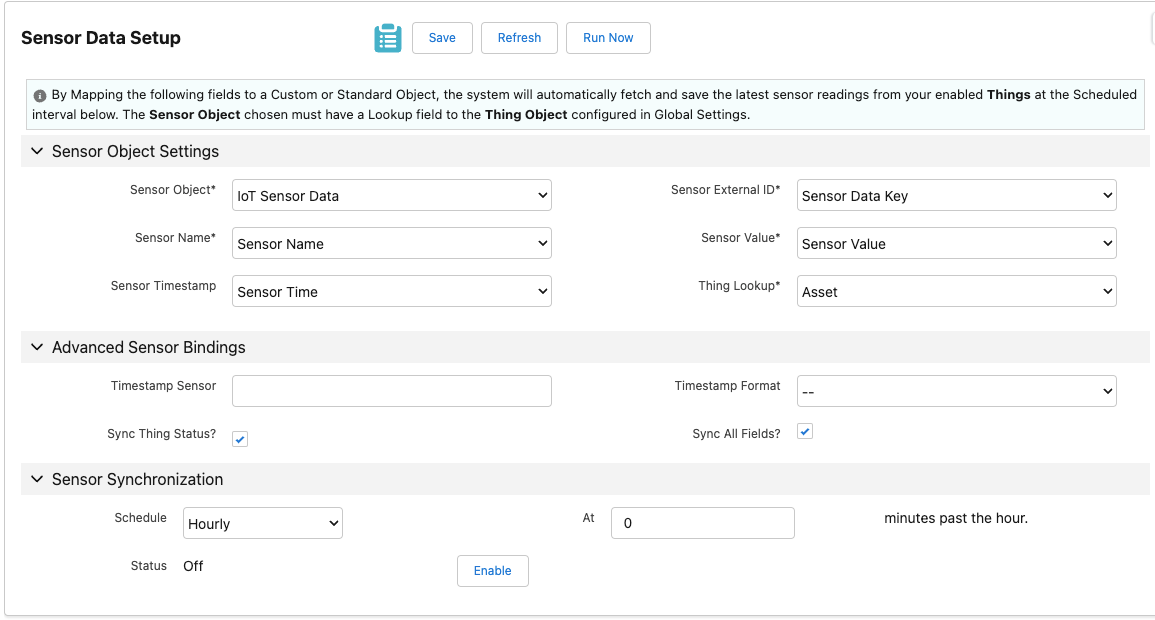Open the Timestamp Format dropdown

[957, 391]
